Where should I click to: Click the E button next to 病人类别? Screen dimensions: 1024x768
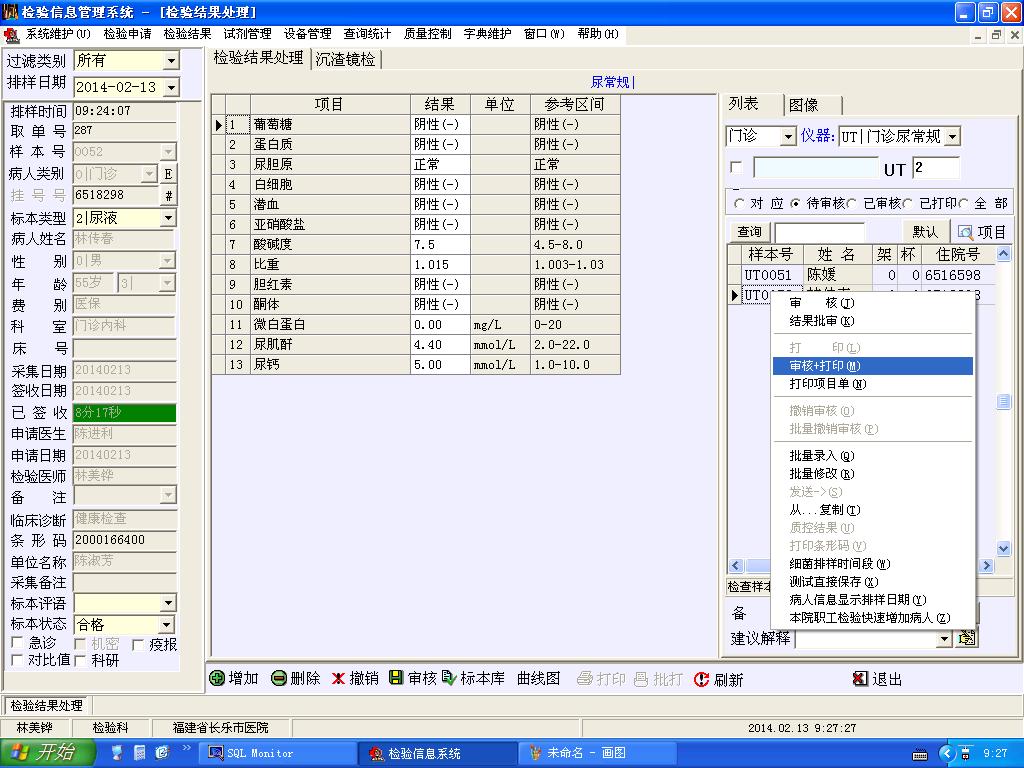point(168,174)
